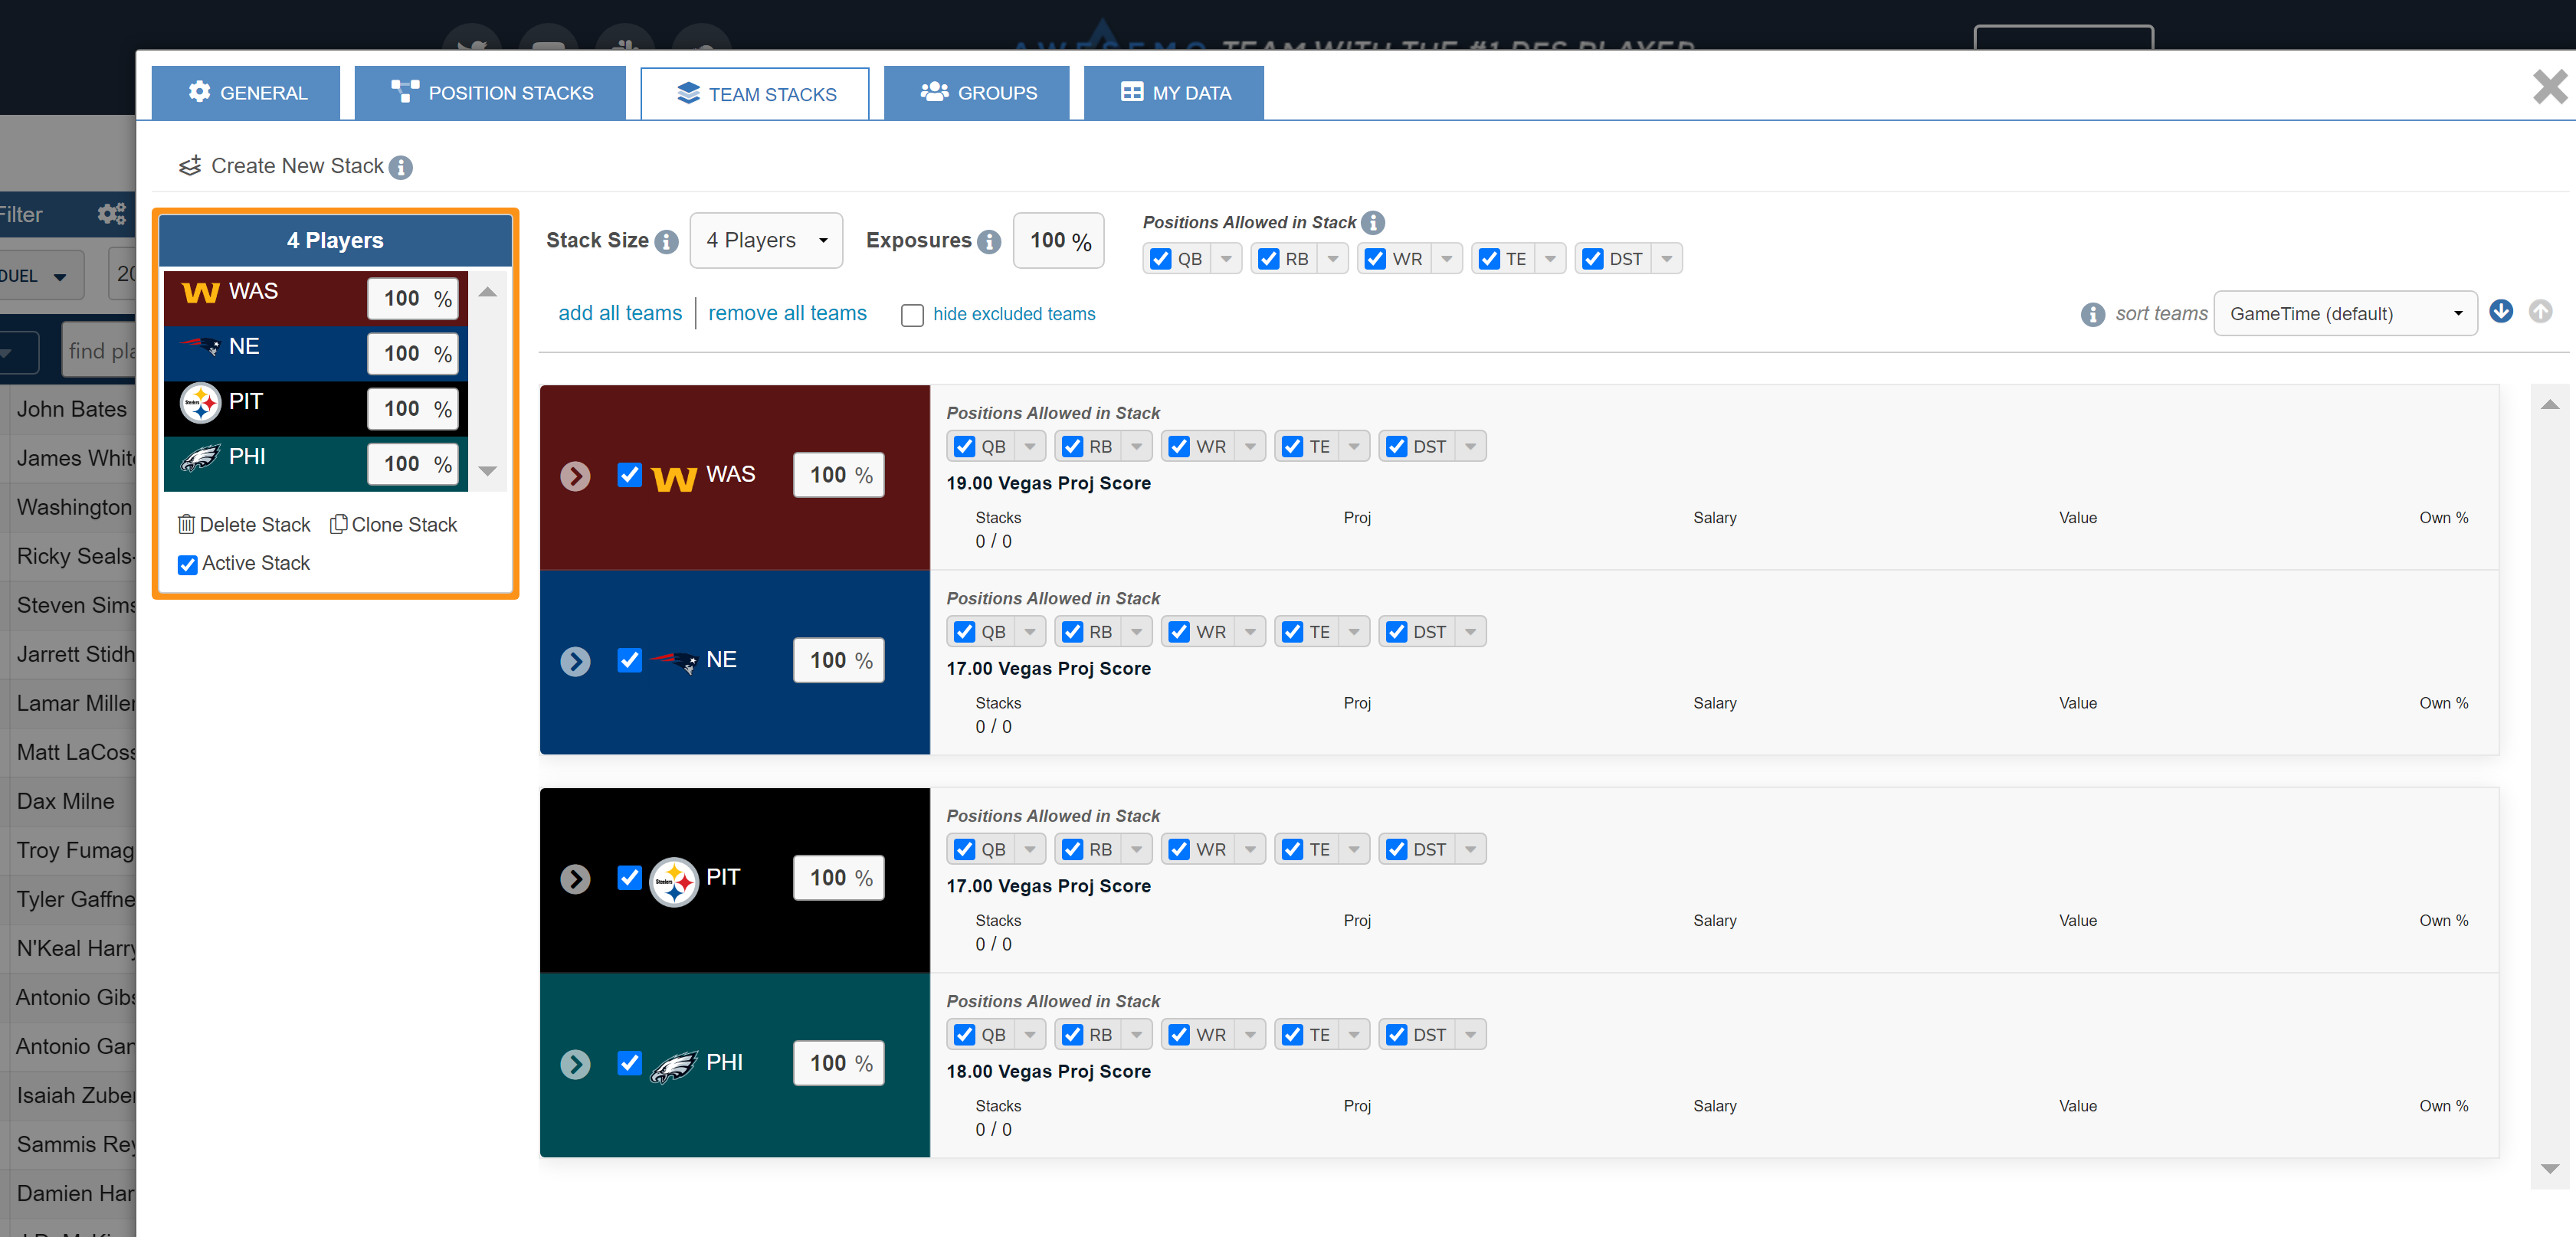The height and width of the screenshot is (1237, 2576).
Task: Open the Groups tab
Action: 977,93
